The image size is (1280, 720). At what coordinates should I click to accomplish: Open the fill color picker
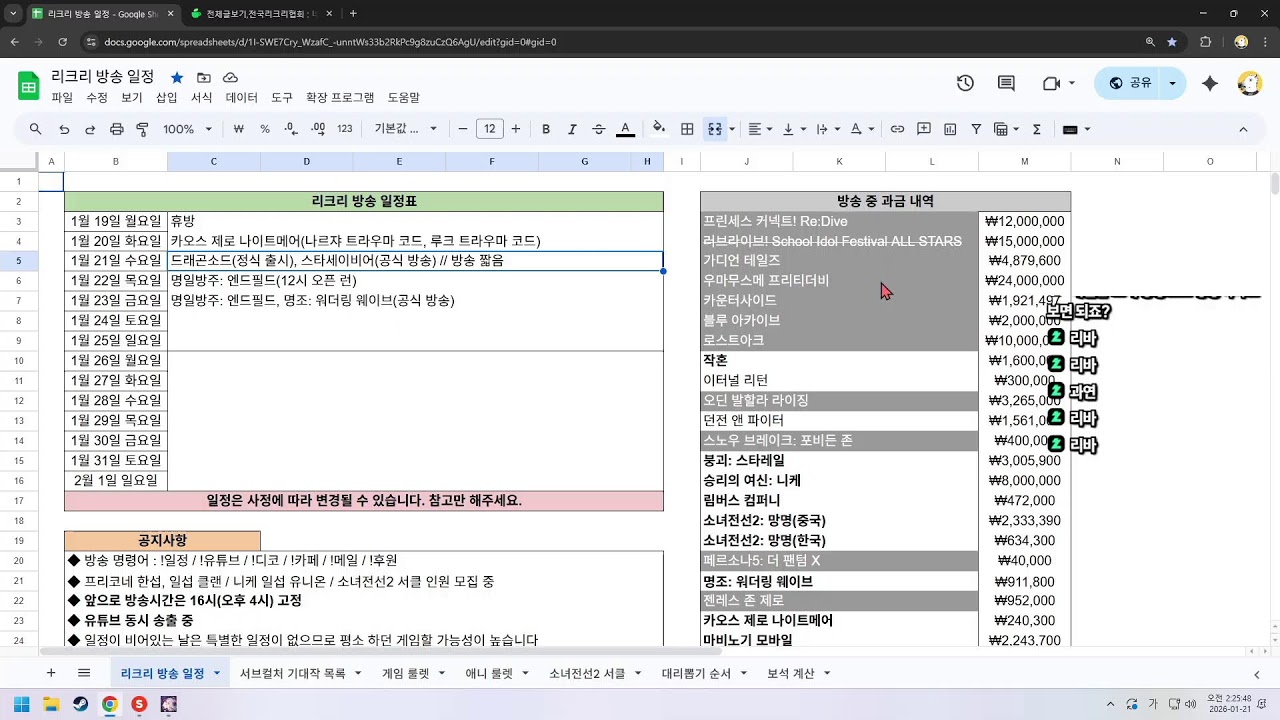659,129
